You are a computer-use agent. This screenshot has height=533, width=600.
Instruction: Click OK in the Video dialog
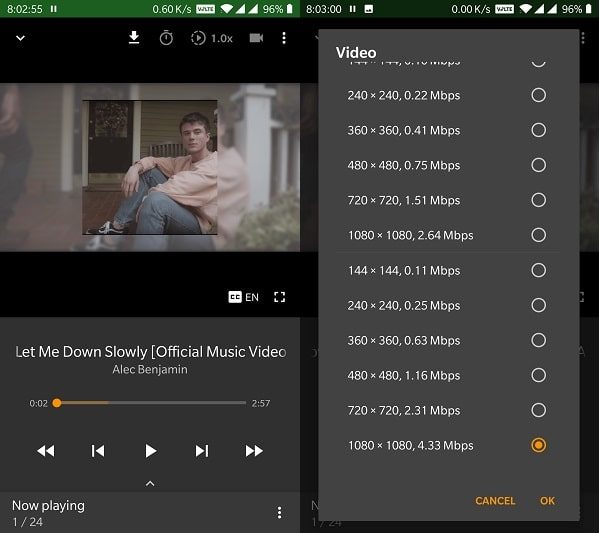(547, 501)
